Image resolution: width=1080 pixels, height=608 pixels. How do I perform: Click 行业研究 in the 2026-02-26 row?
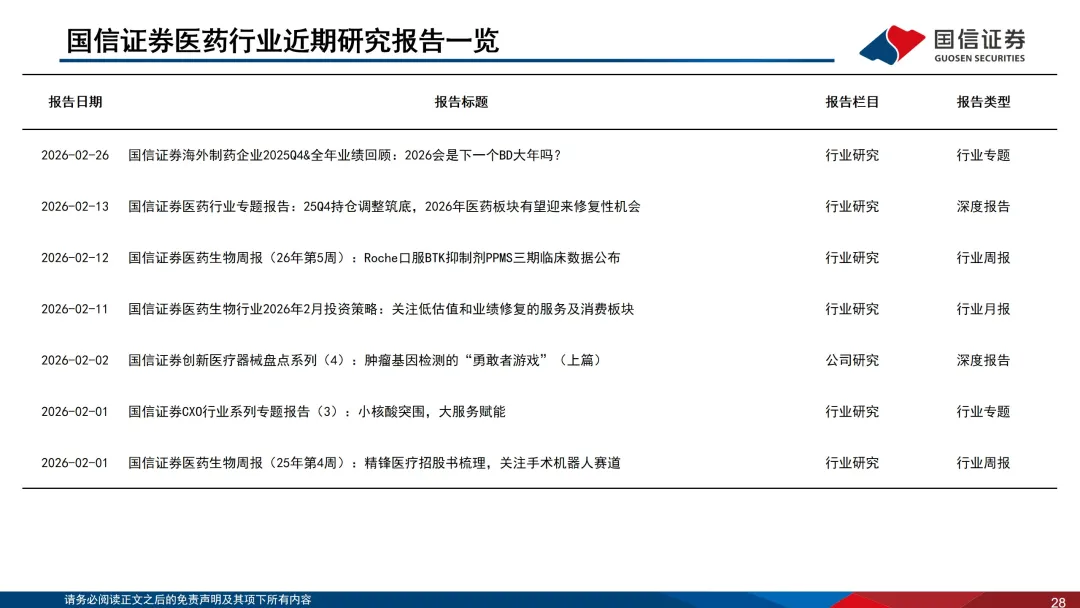(852, 156)
